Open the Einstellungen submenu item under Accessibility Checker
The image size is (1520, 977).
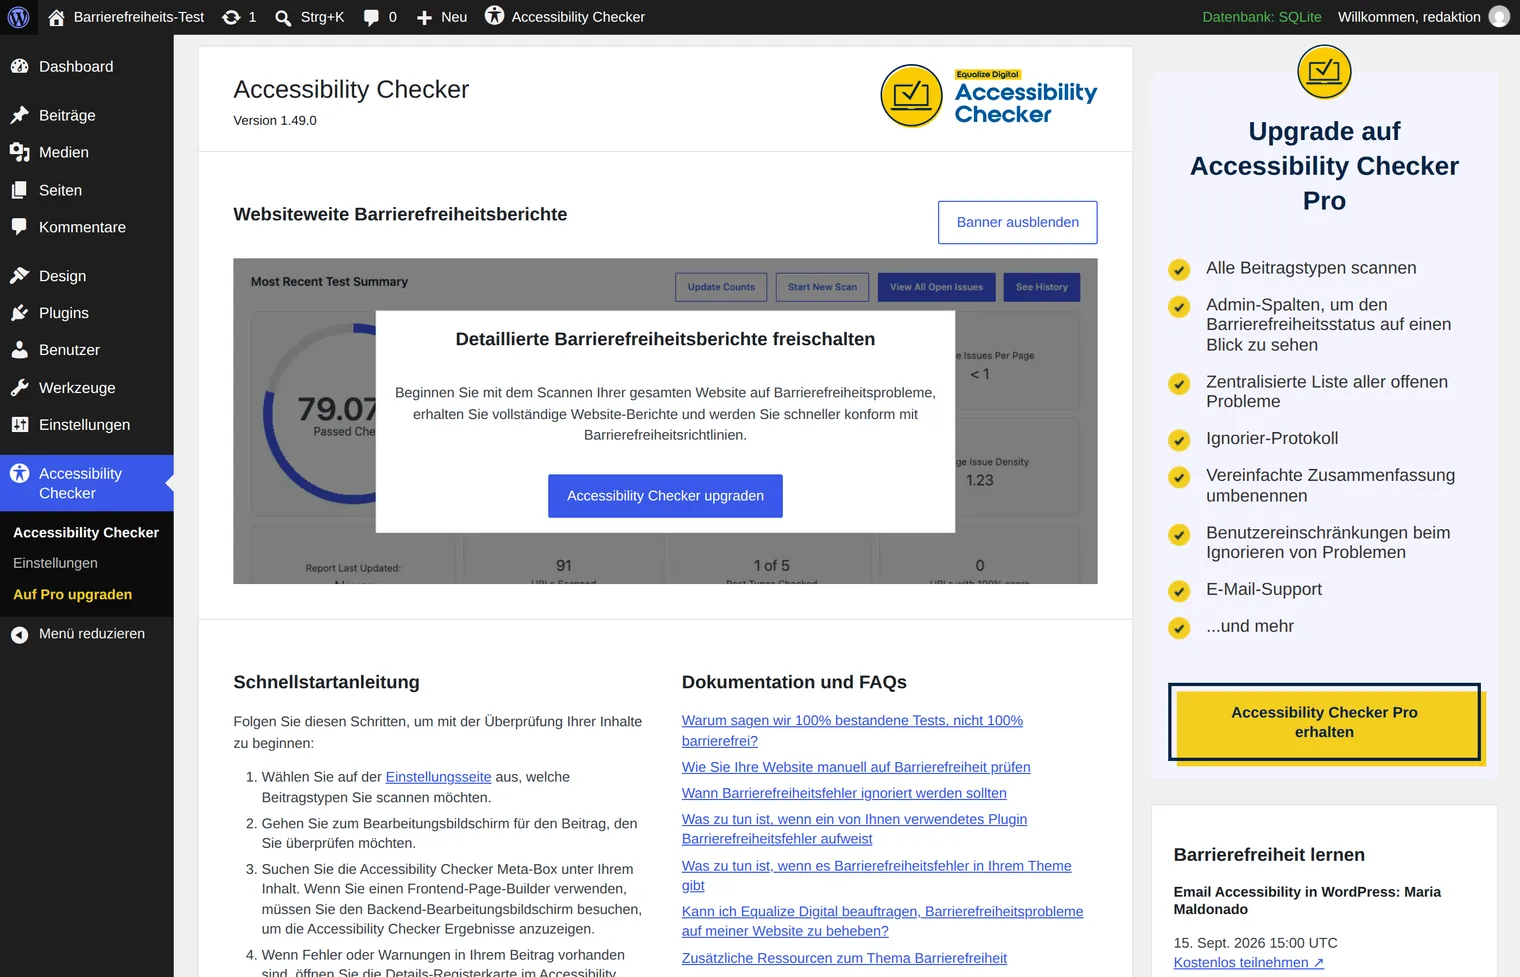pyautogui.click(x=55, y=563)
